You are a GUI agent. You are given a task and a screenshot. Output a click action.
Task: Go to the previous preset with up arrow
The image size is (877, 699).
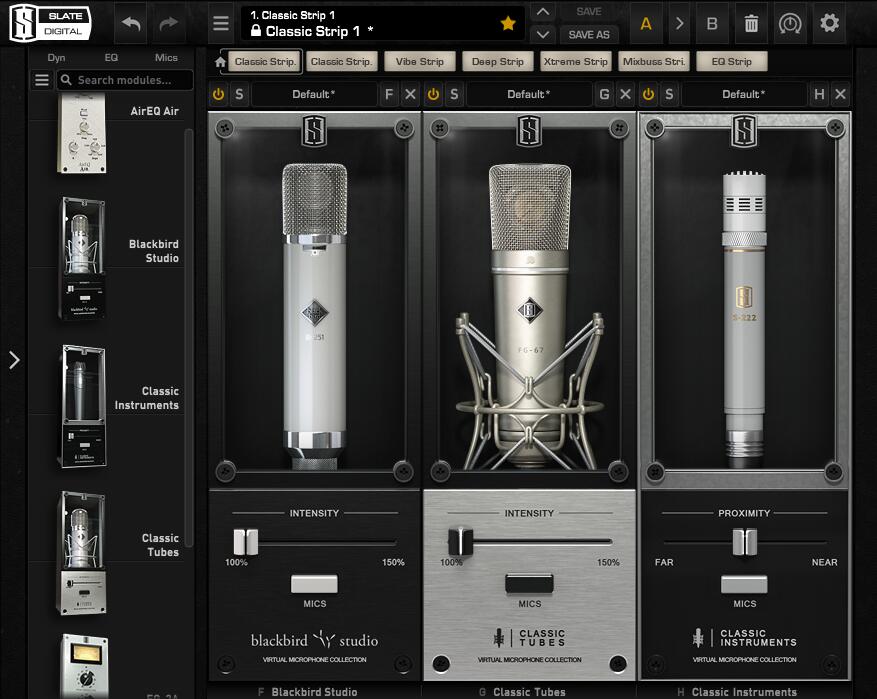coord(543,12)
